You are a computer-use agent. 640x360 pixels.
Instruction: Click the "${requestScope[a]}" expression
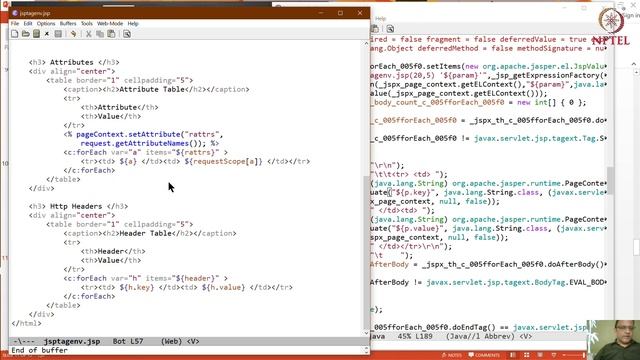224,161
